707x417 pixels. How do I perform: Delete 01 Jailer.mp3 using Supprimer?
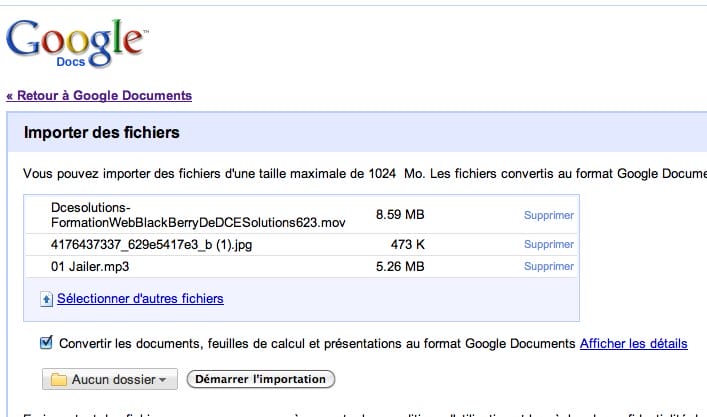pos(549,267)
